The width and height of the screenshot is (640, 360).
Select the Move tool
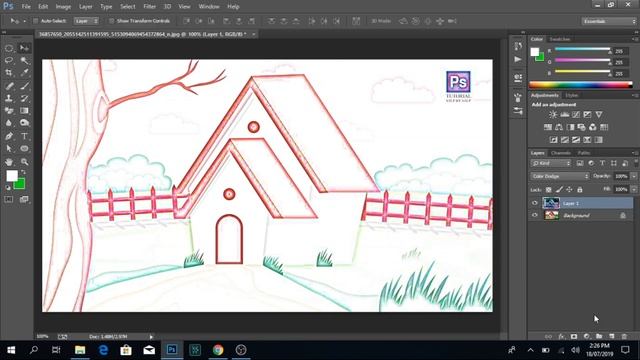pos(24,48)
